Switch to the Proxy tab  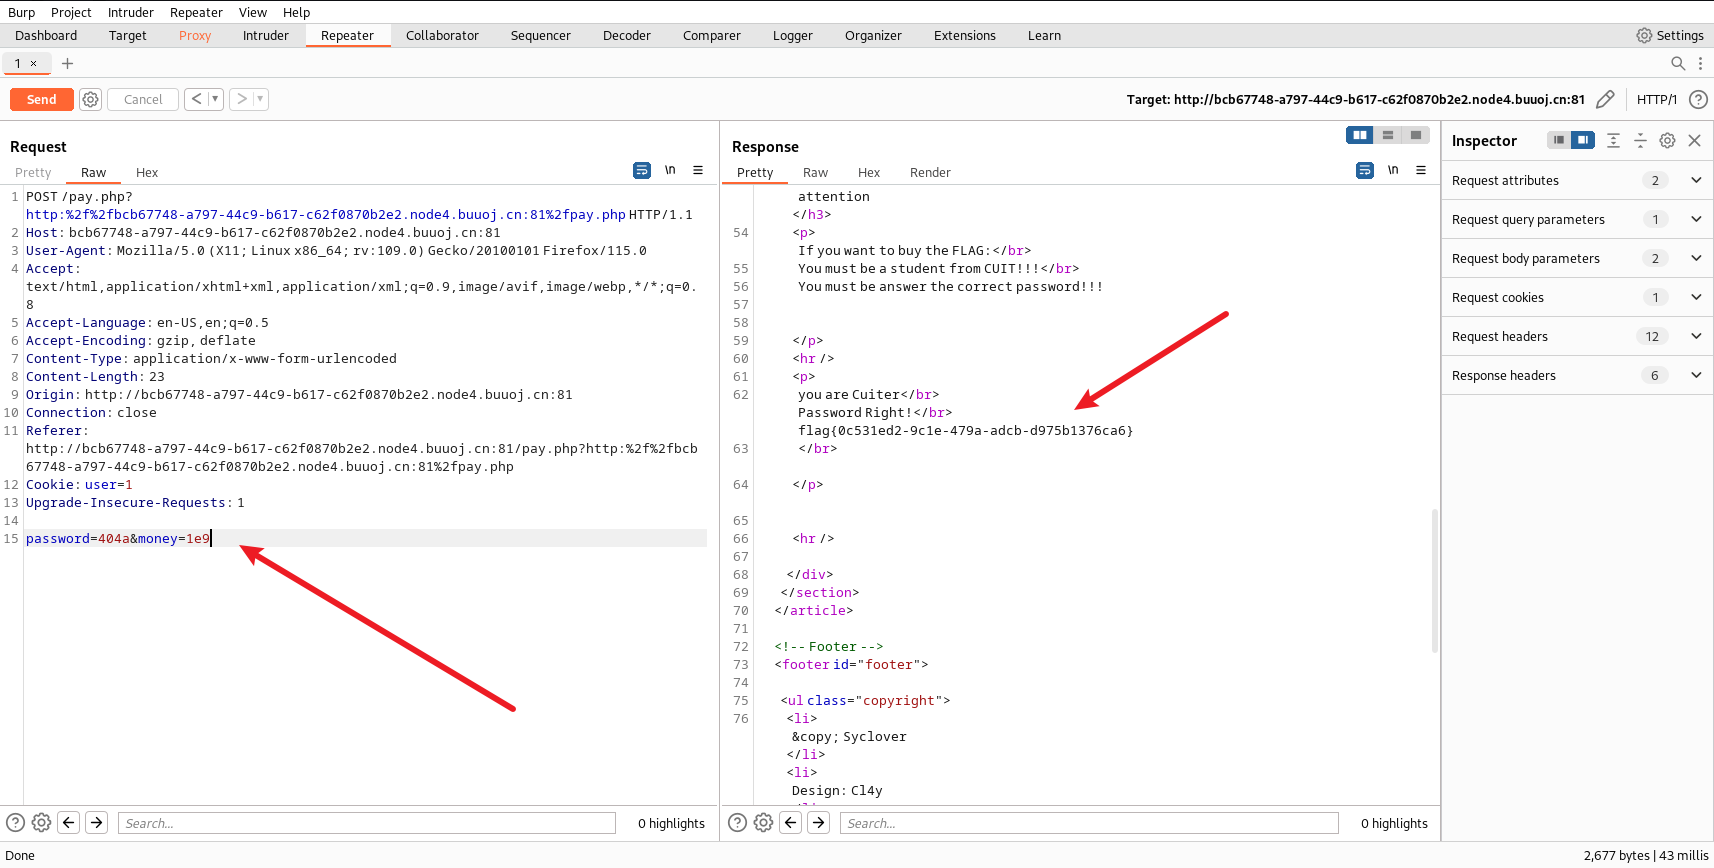195,35
